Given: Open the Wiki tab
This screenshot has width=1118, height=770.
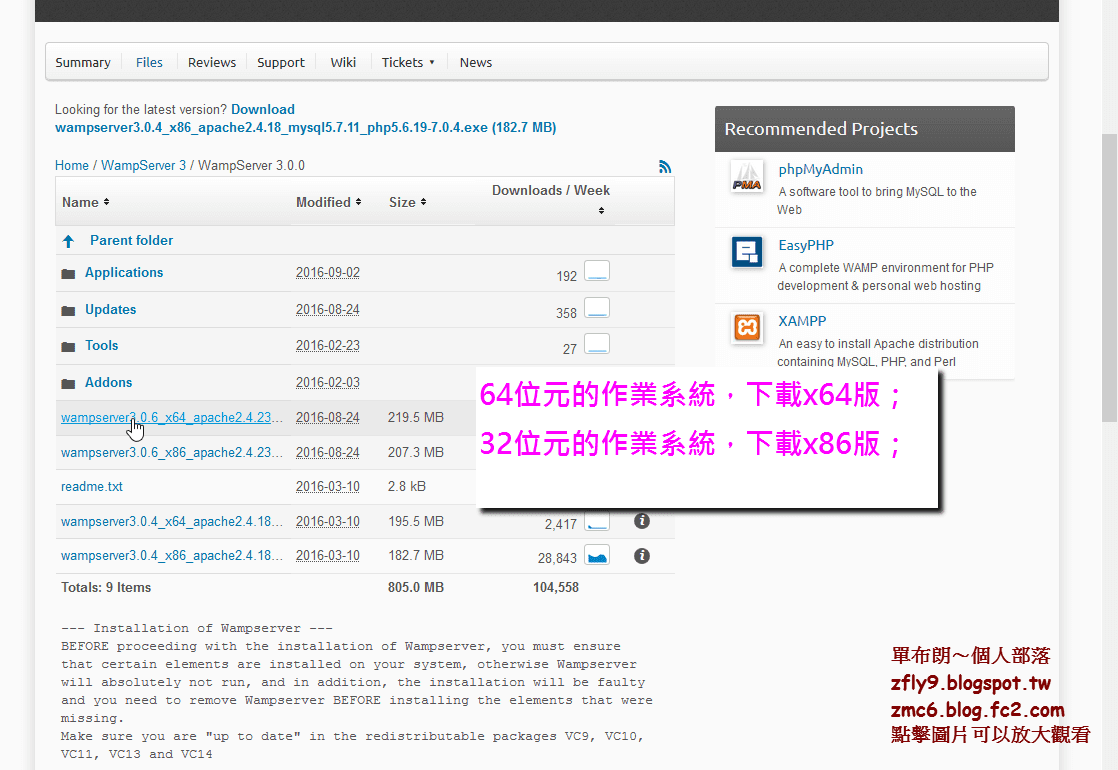Looking at the screenshot, I should tap(343, 63).
